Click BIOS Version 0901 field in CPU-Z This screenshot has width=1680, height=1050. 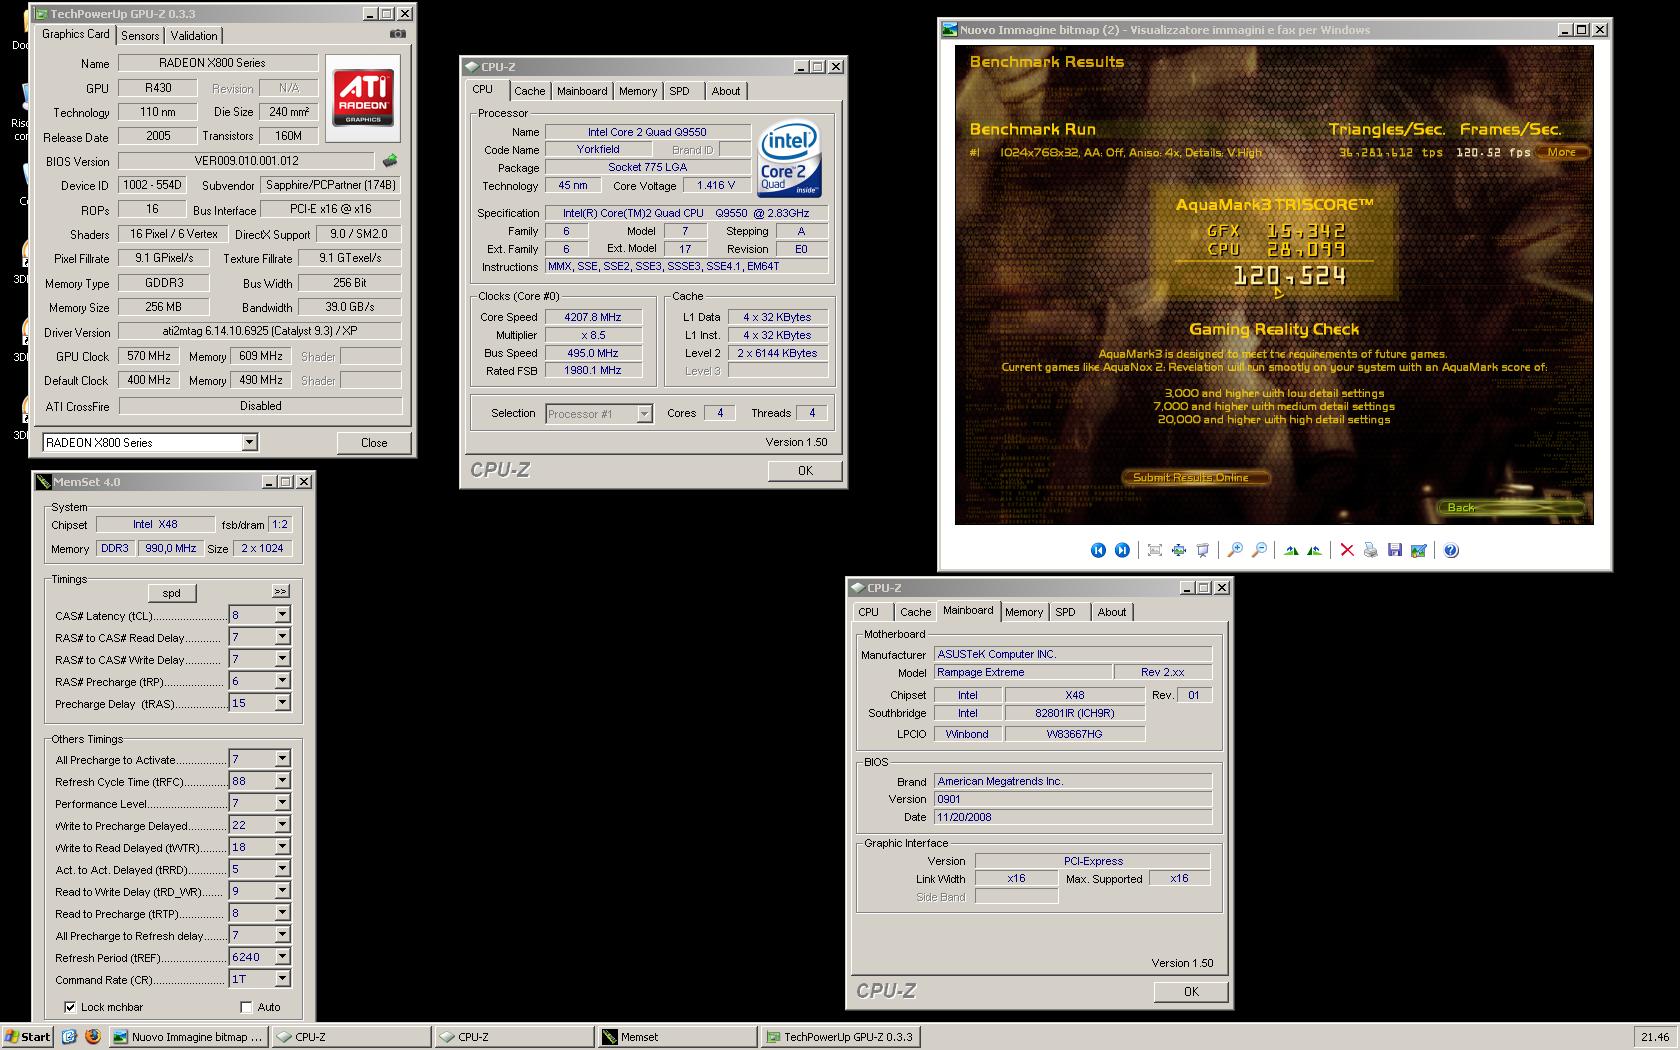click(x=1073, y=799)
